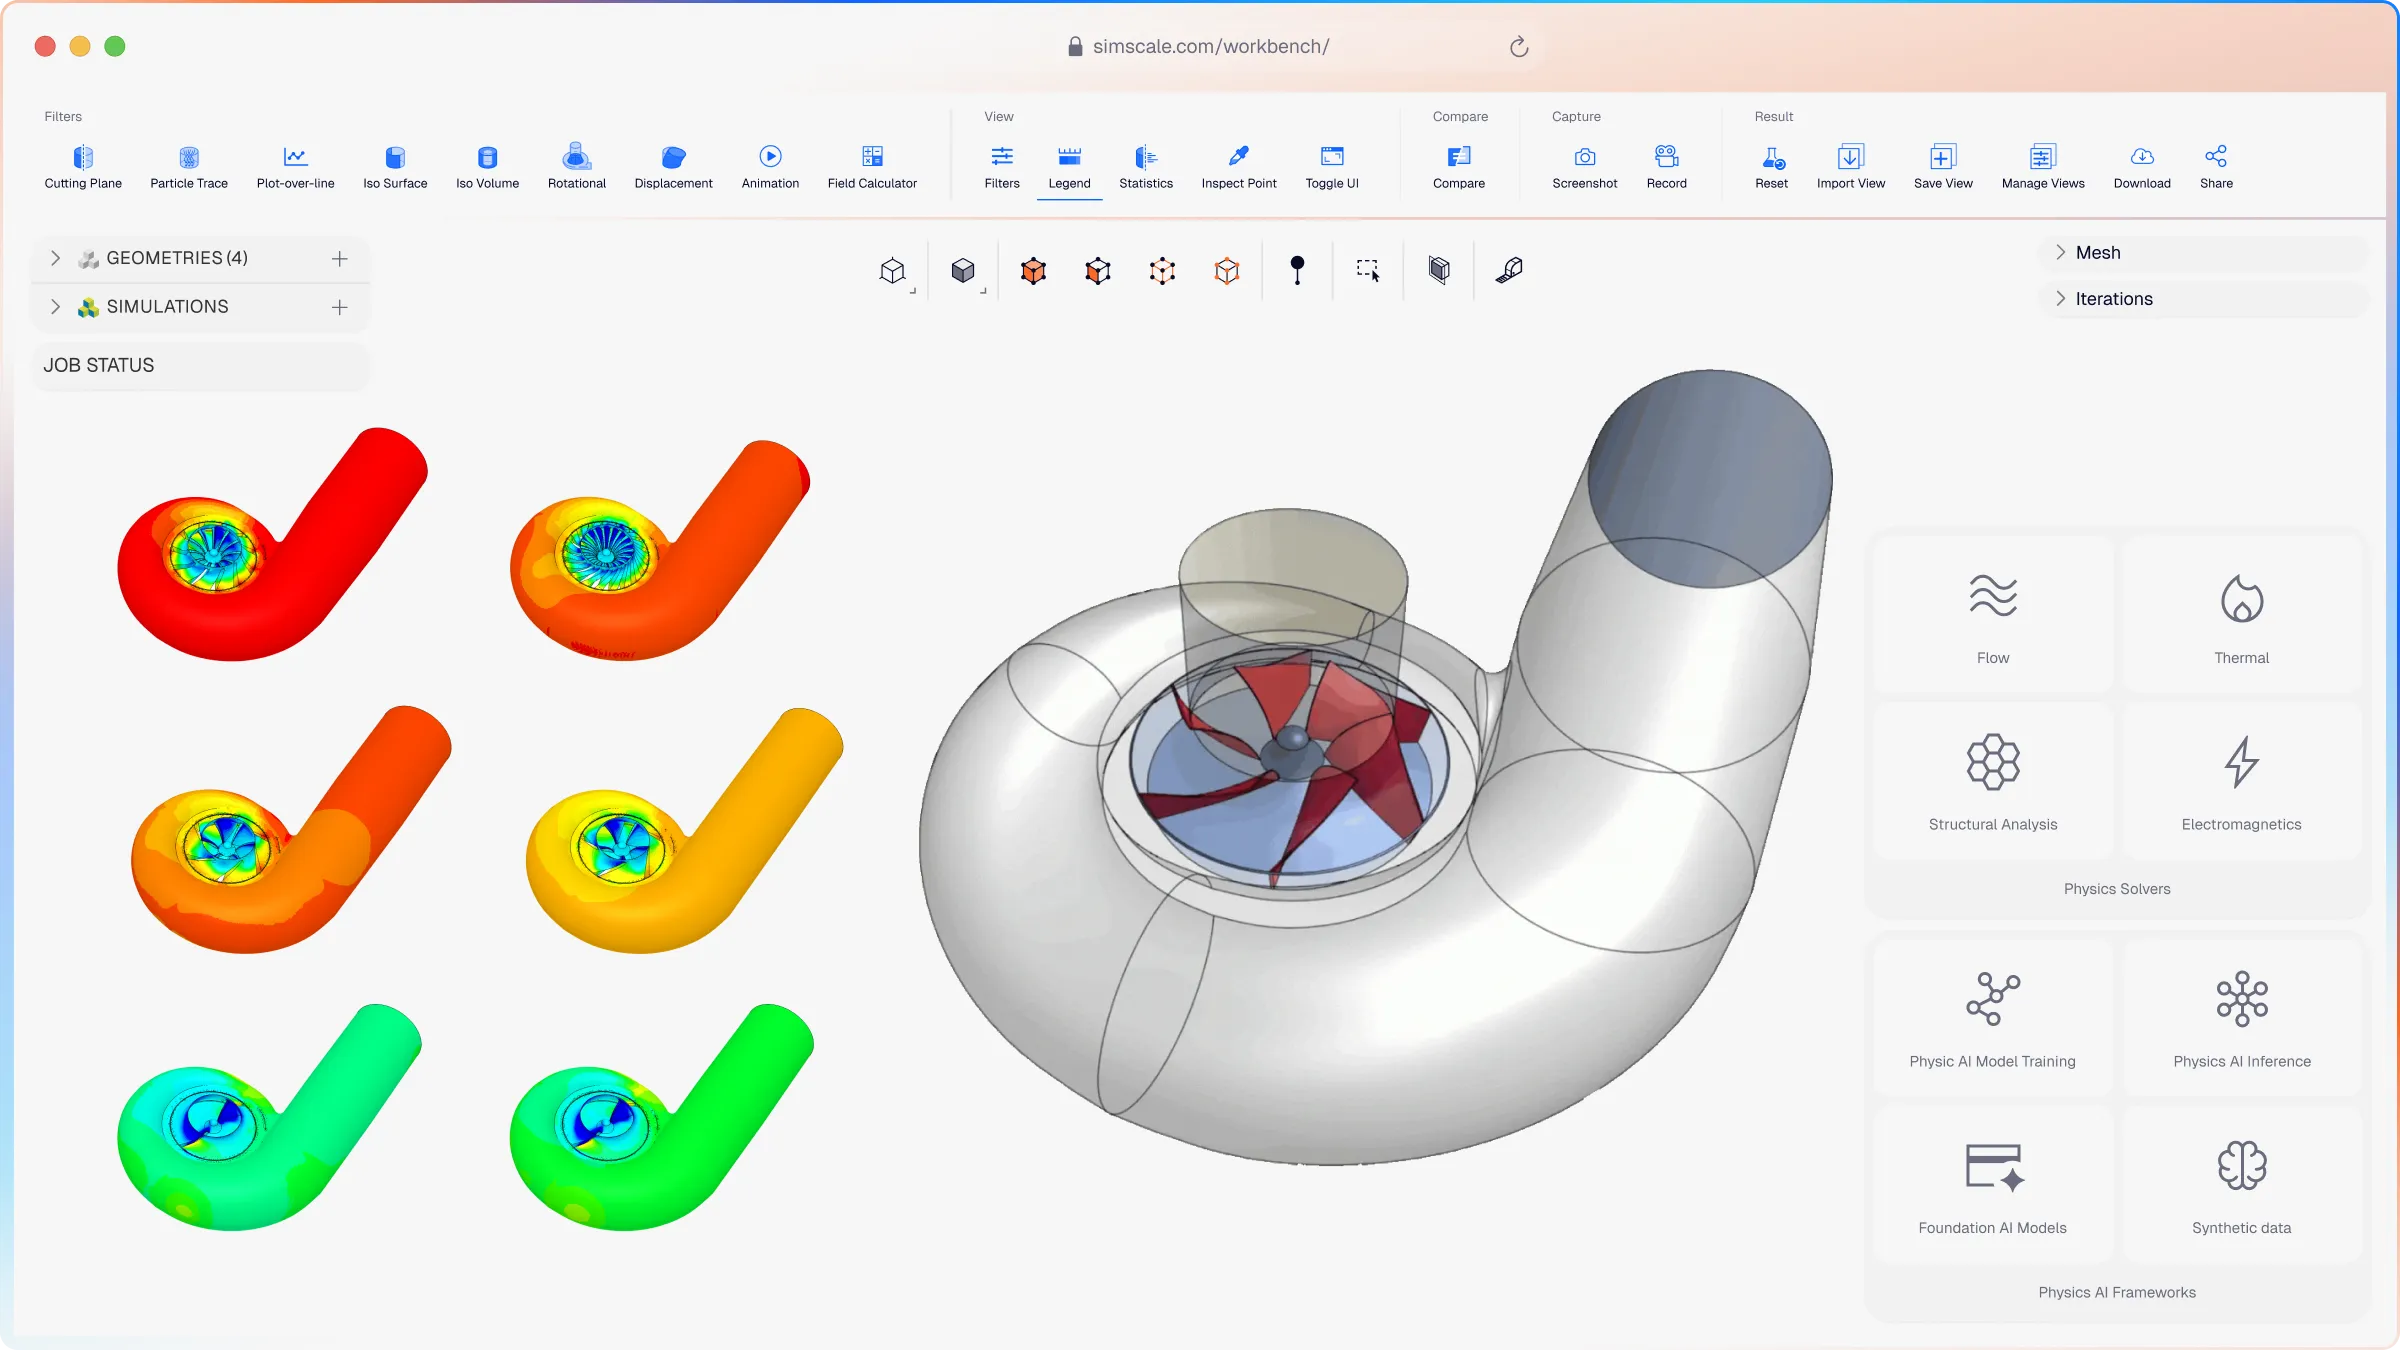This screenshot has height=1350, width=2400.
Task: Add a new geometry with plus
Action: 340,259
